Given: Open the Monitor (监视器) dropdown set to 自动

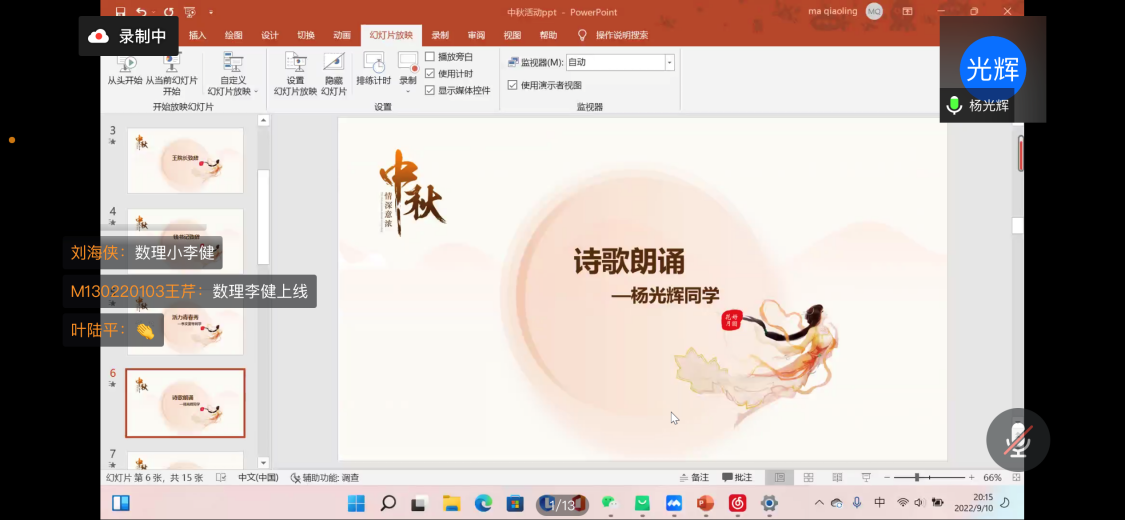Looking at the screenshot, I should click(669, 62).
